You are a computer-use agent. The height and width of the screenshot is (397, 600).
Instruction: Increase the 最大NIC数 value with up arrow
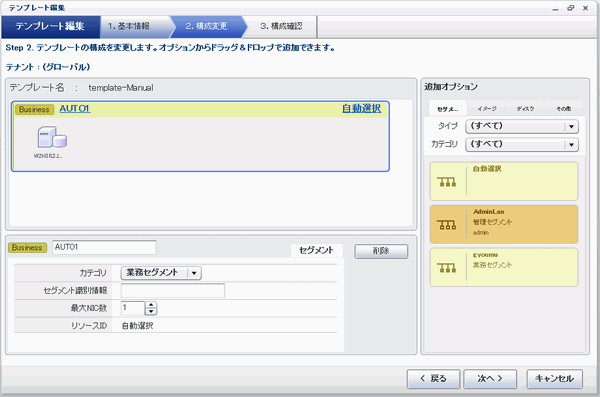pyautogui.click(x=151, y=305)
